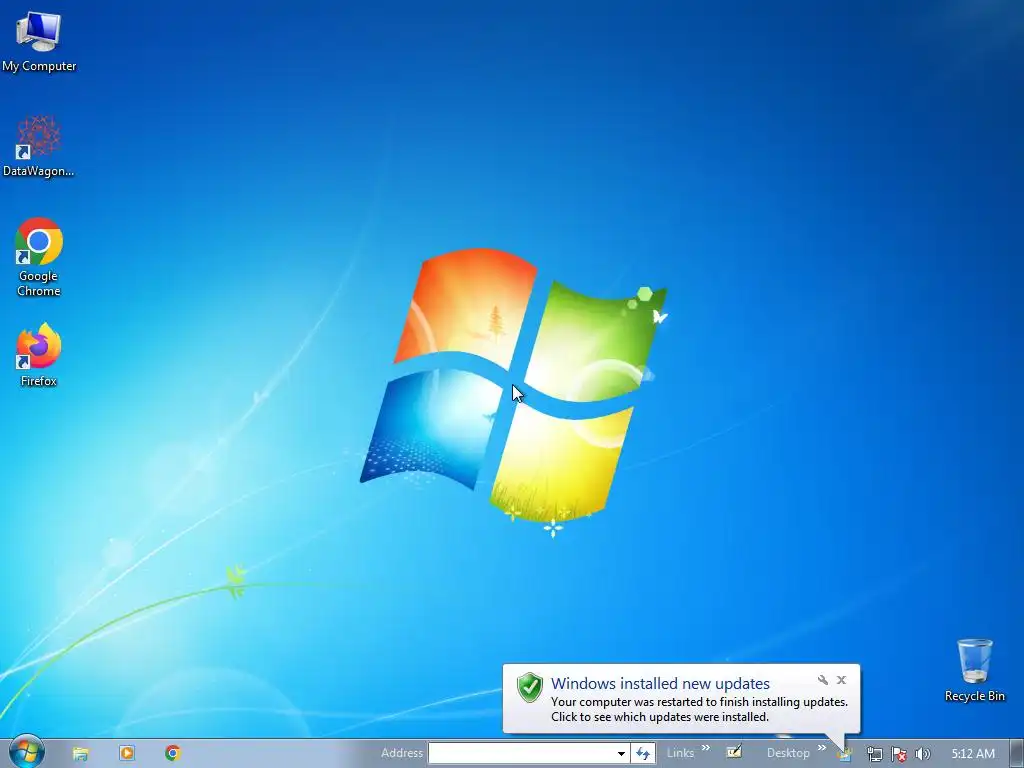Click "Click to see which updates were installed" text
The image size is (1024, 768).
(x=660, y=716)
